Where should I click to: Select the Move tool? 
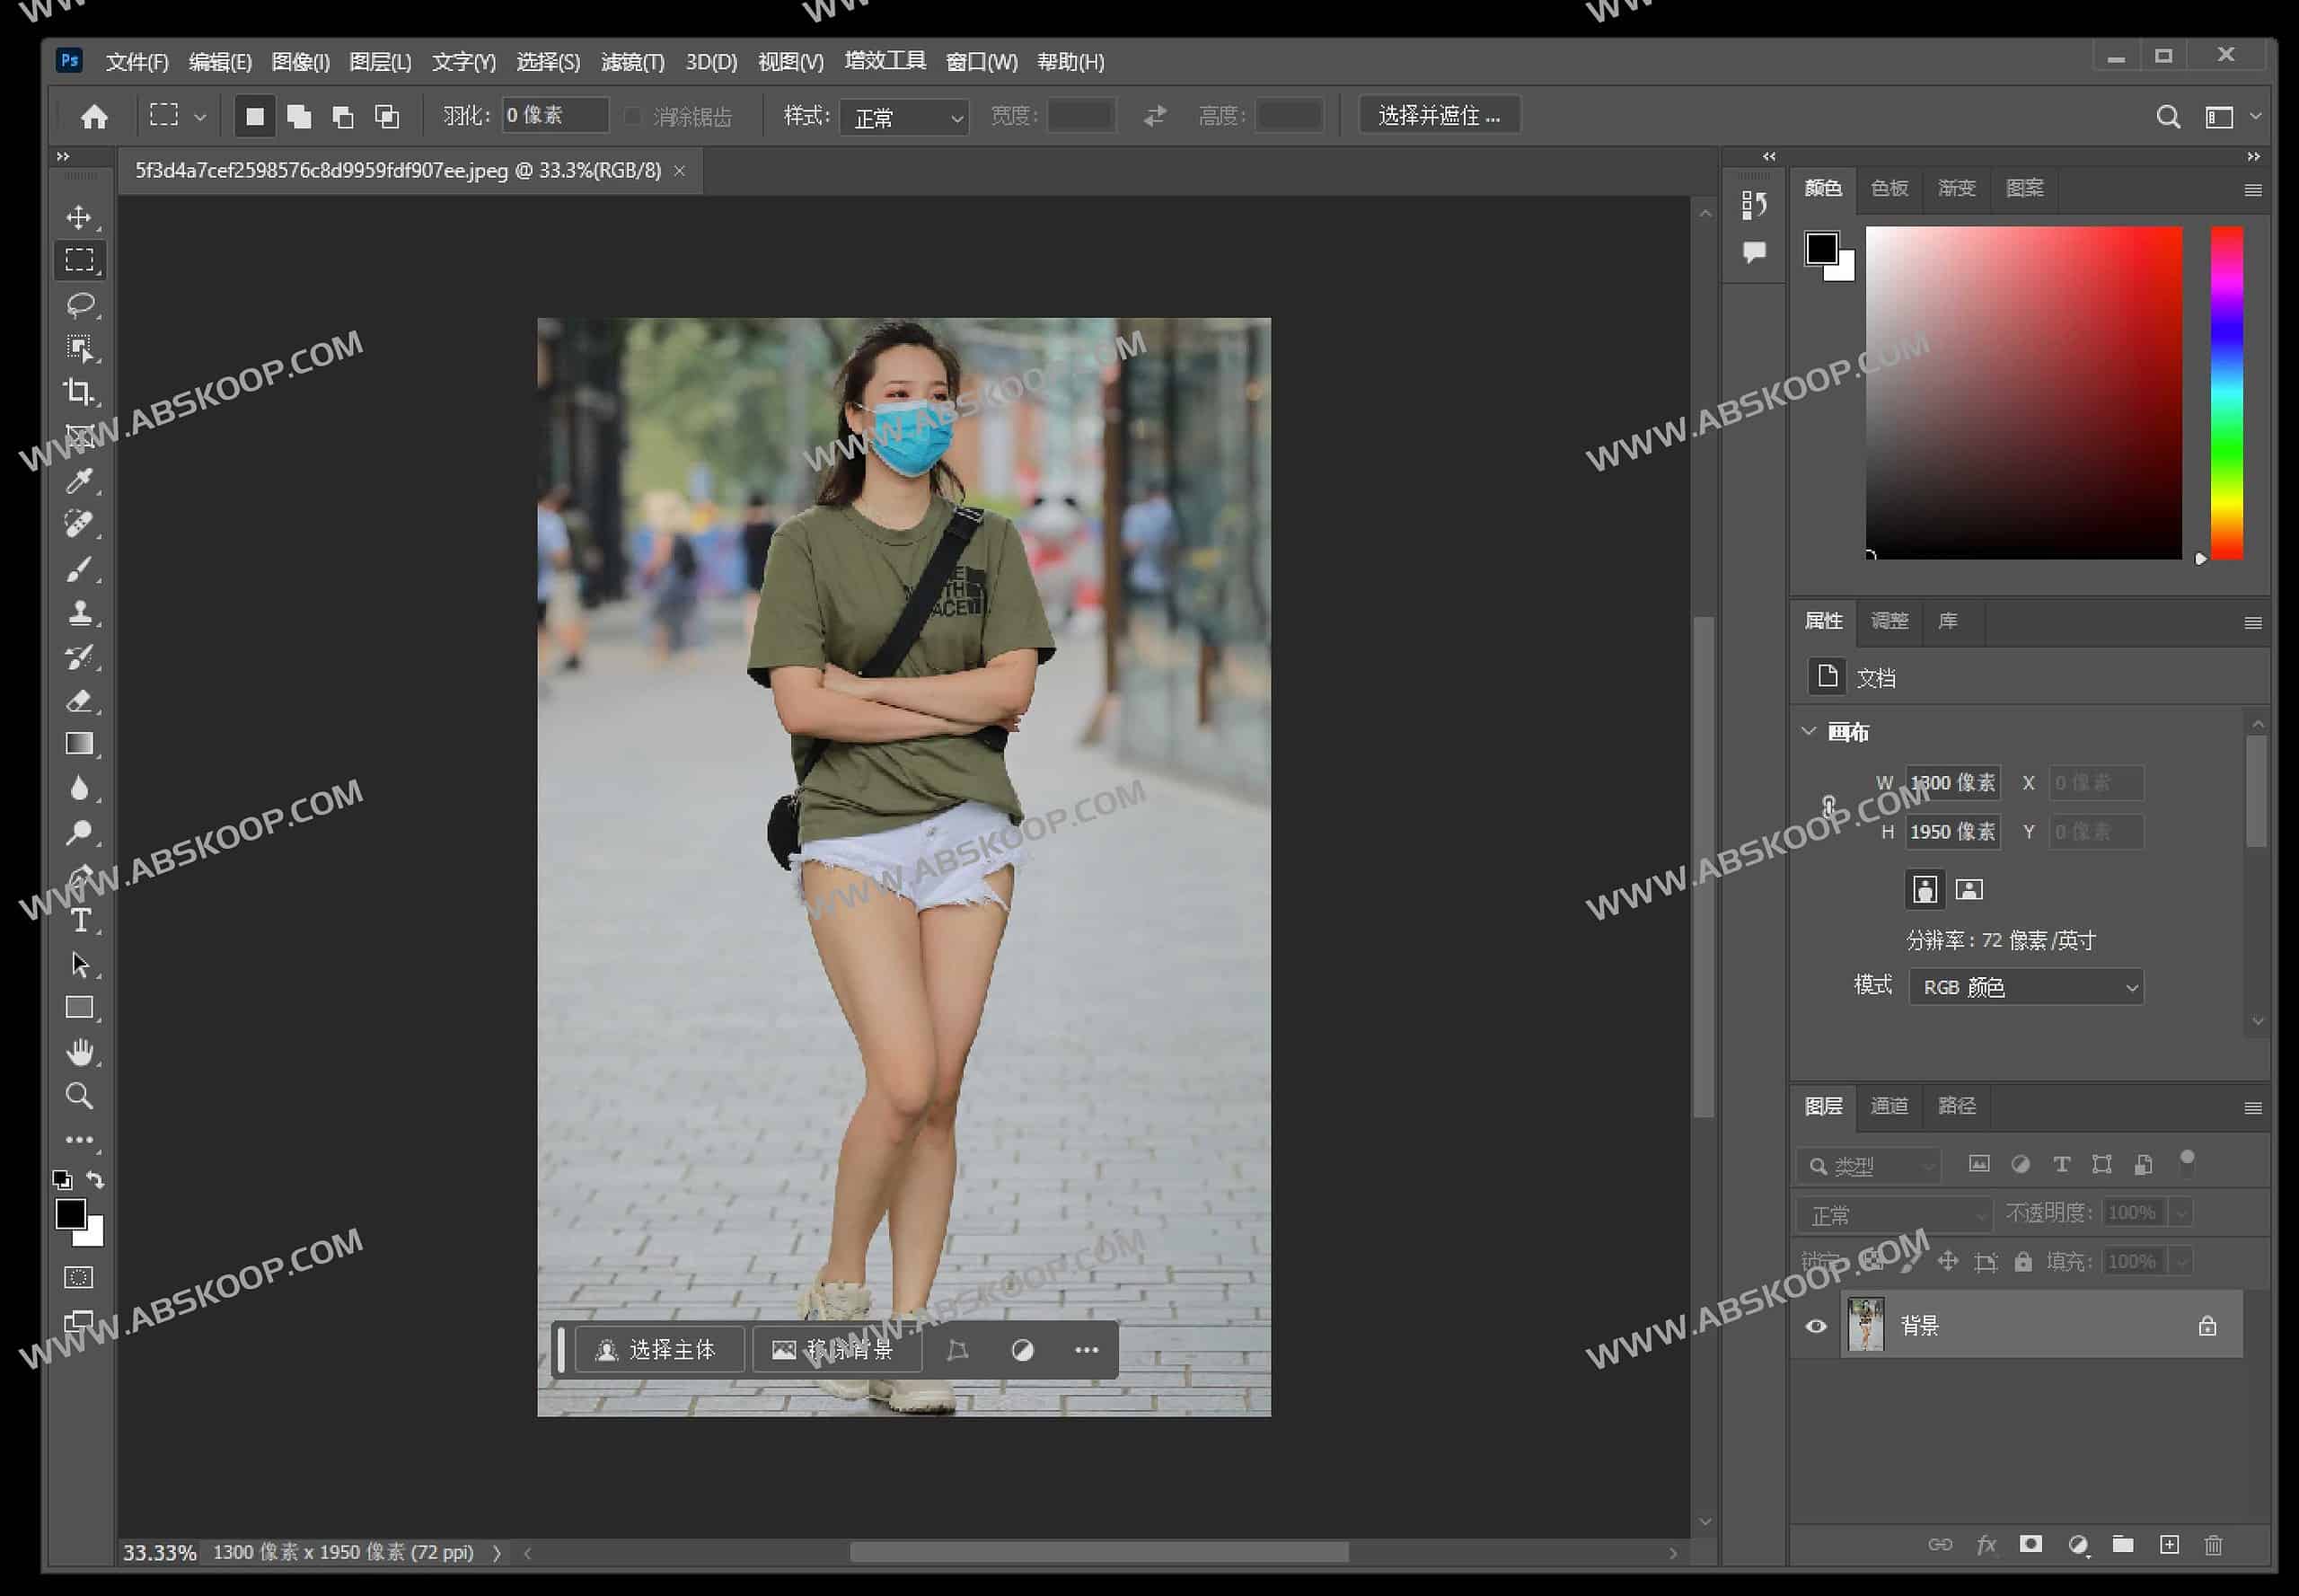point(80,218)
